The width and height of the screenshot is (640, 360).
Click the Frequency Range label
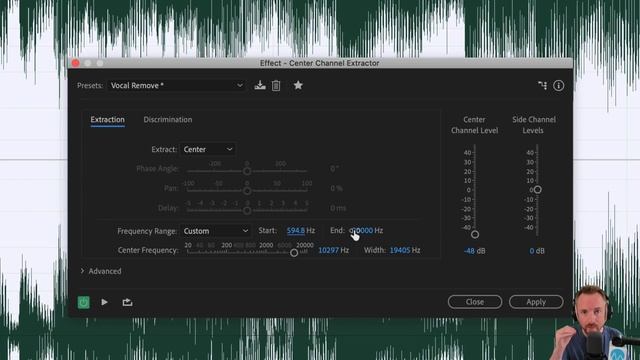pos(147,231)
